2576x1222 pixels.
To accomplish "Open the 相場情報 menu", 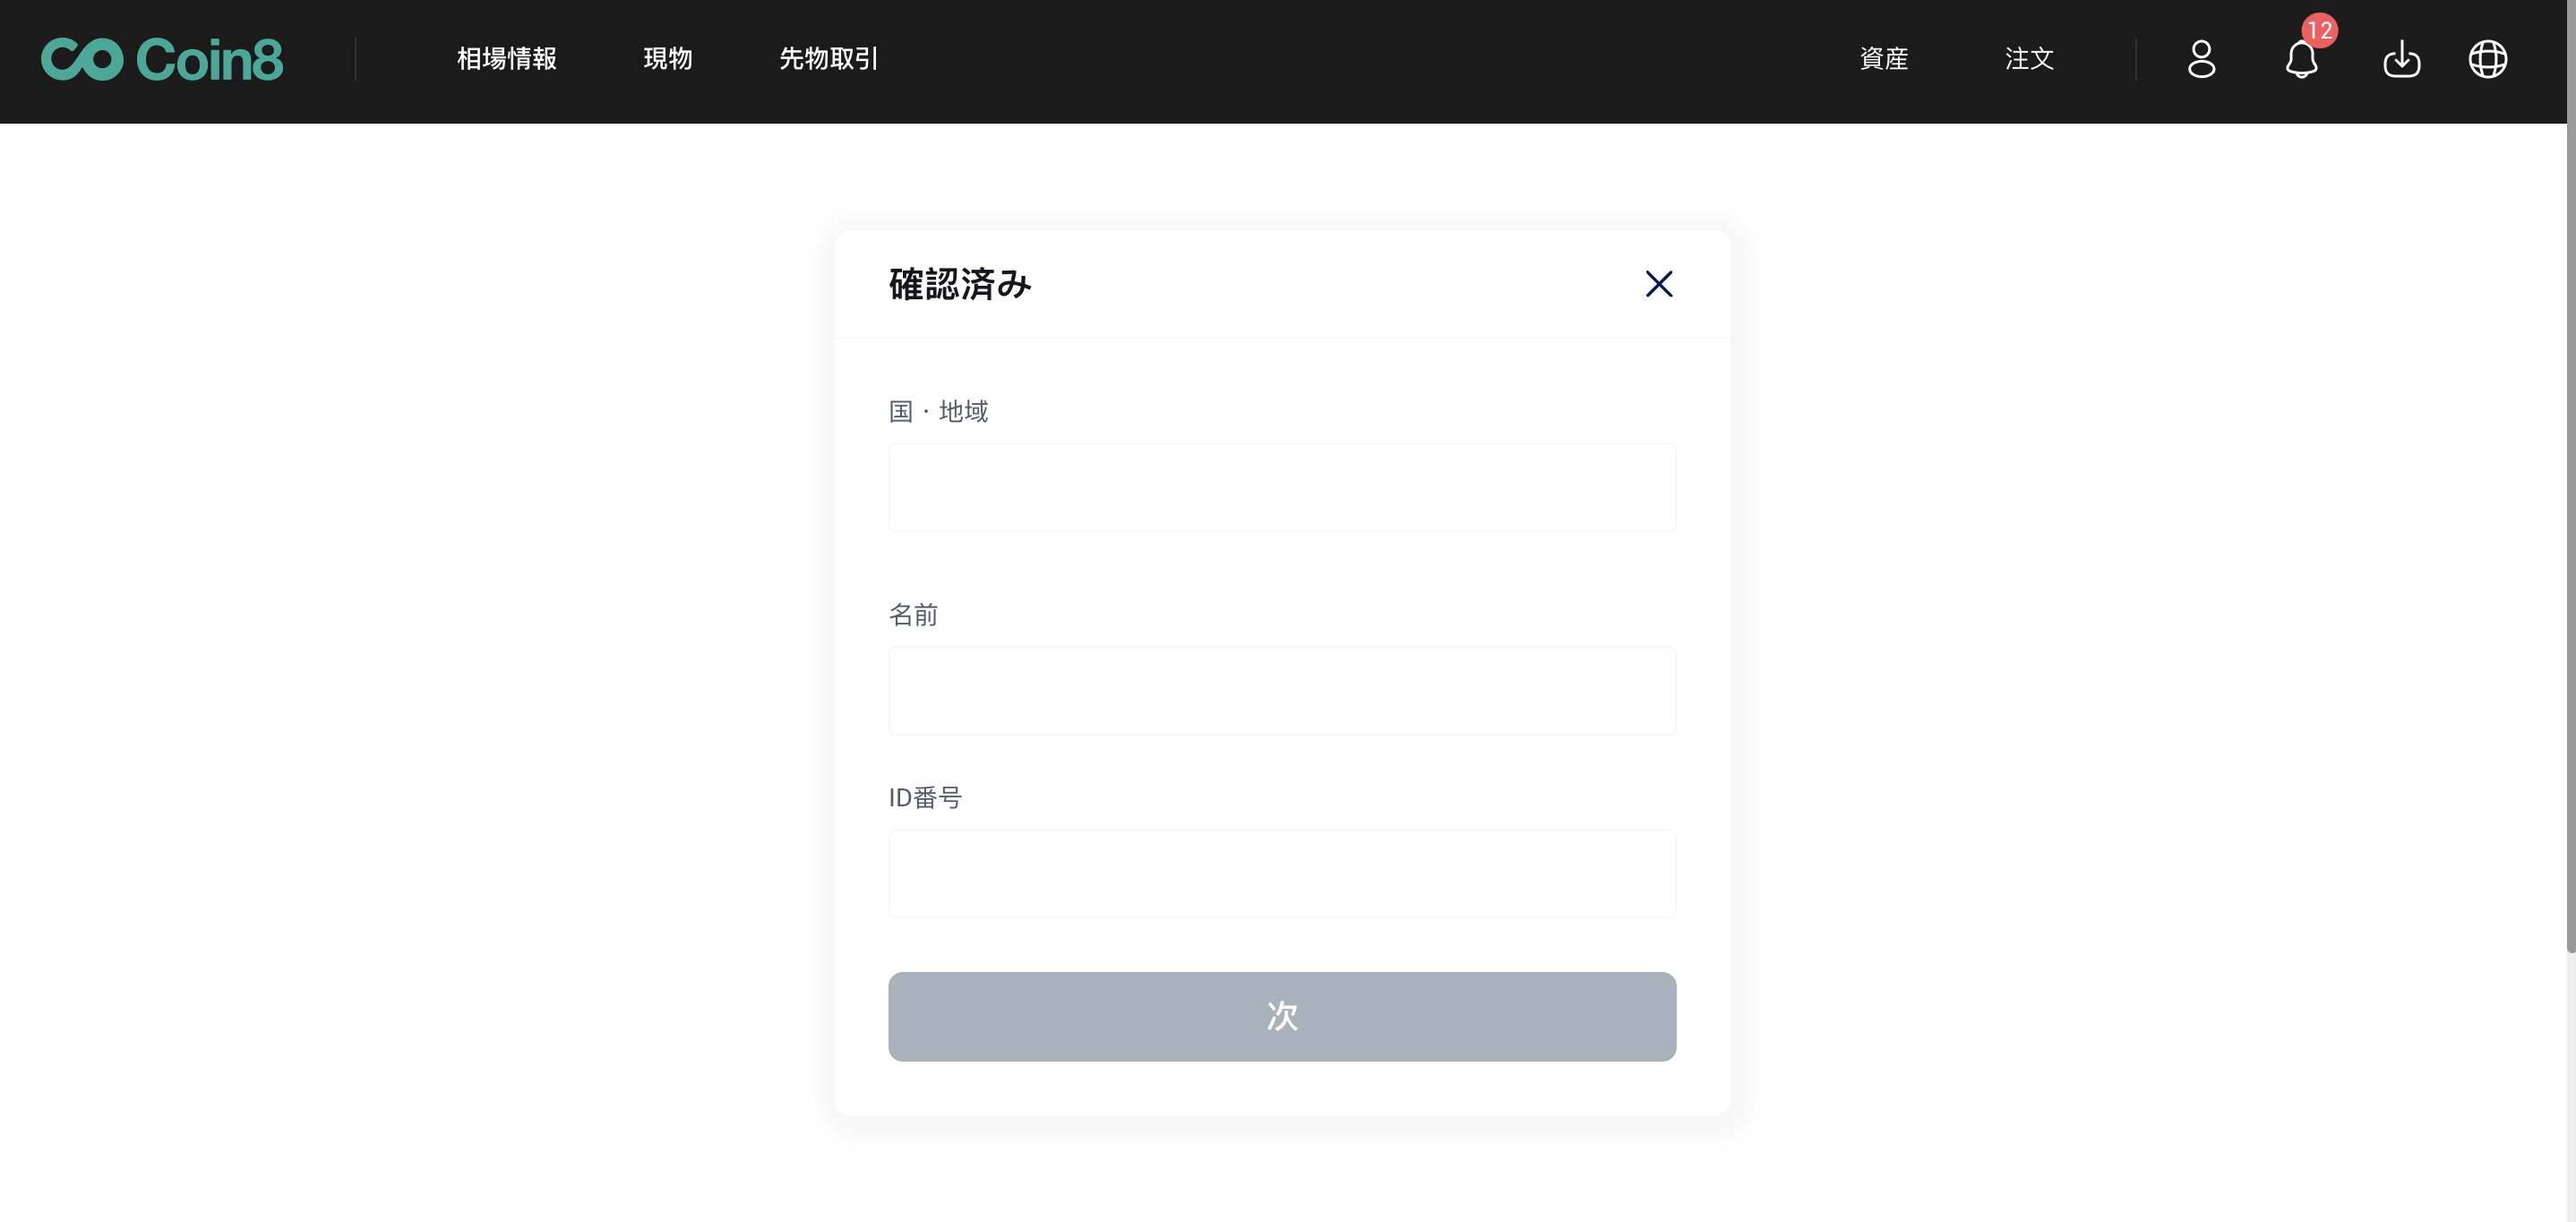I will pyautogui.click(x=506, y=59).
